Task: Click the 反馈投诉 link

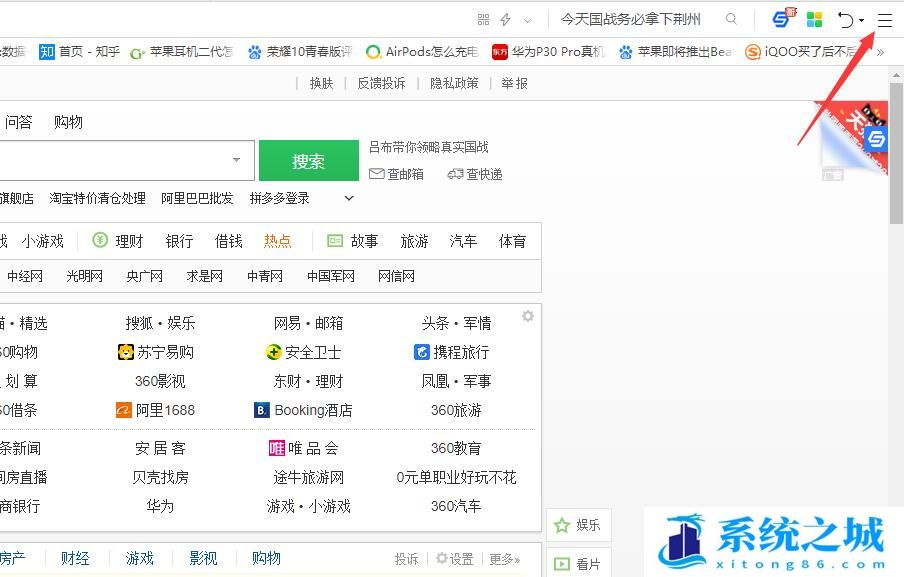Action: click(381, 84)
